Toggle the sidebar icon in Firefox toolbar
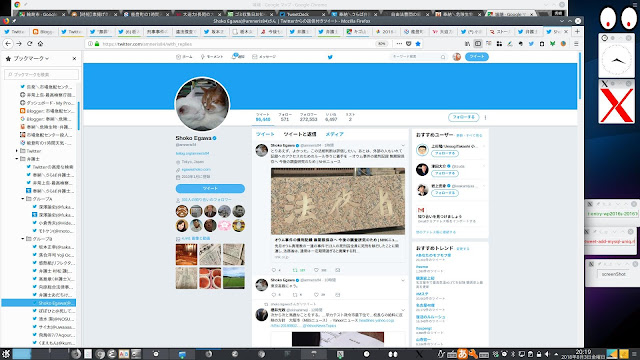Viewport: 640px width, 360px height. [478, 44]
